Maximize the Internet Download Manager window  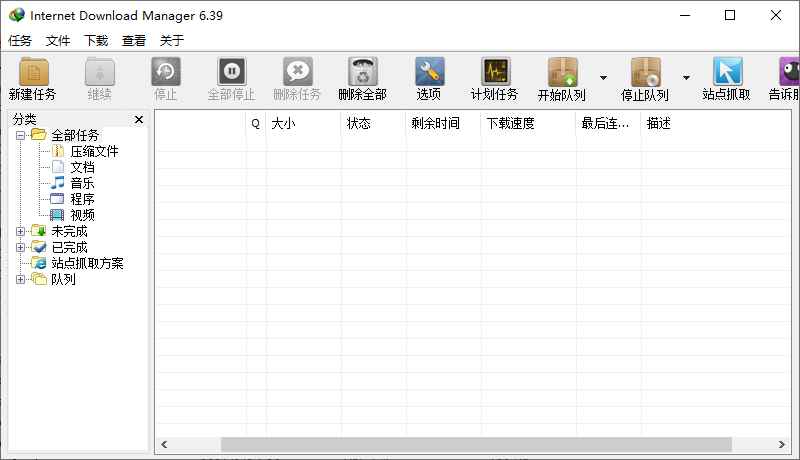coord(730,15)
